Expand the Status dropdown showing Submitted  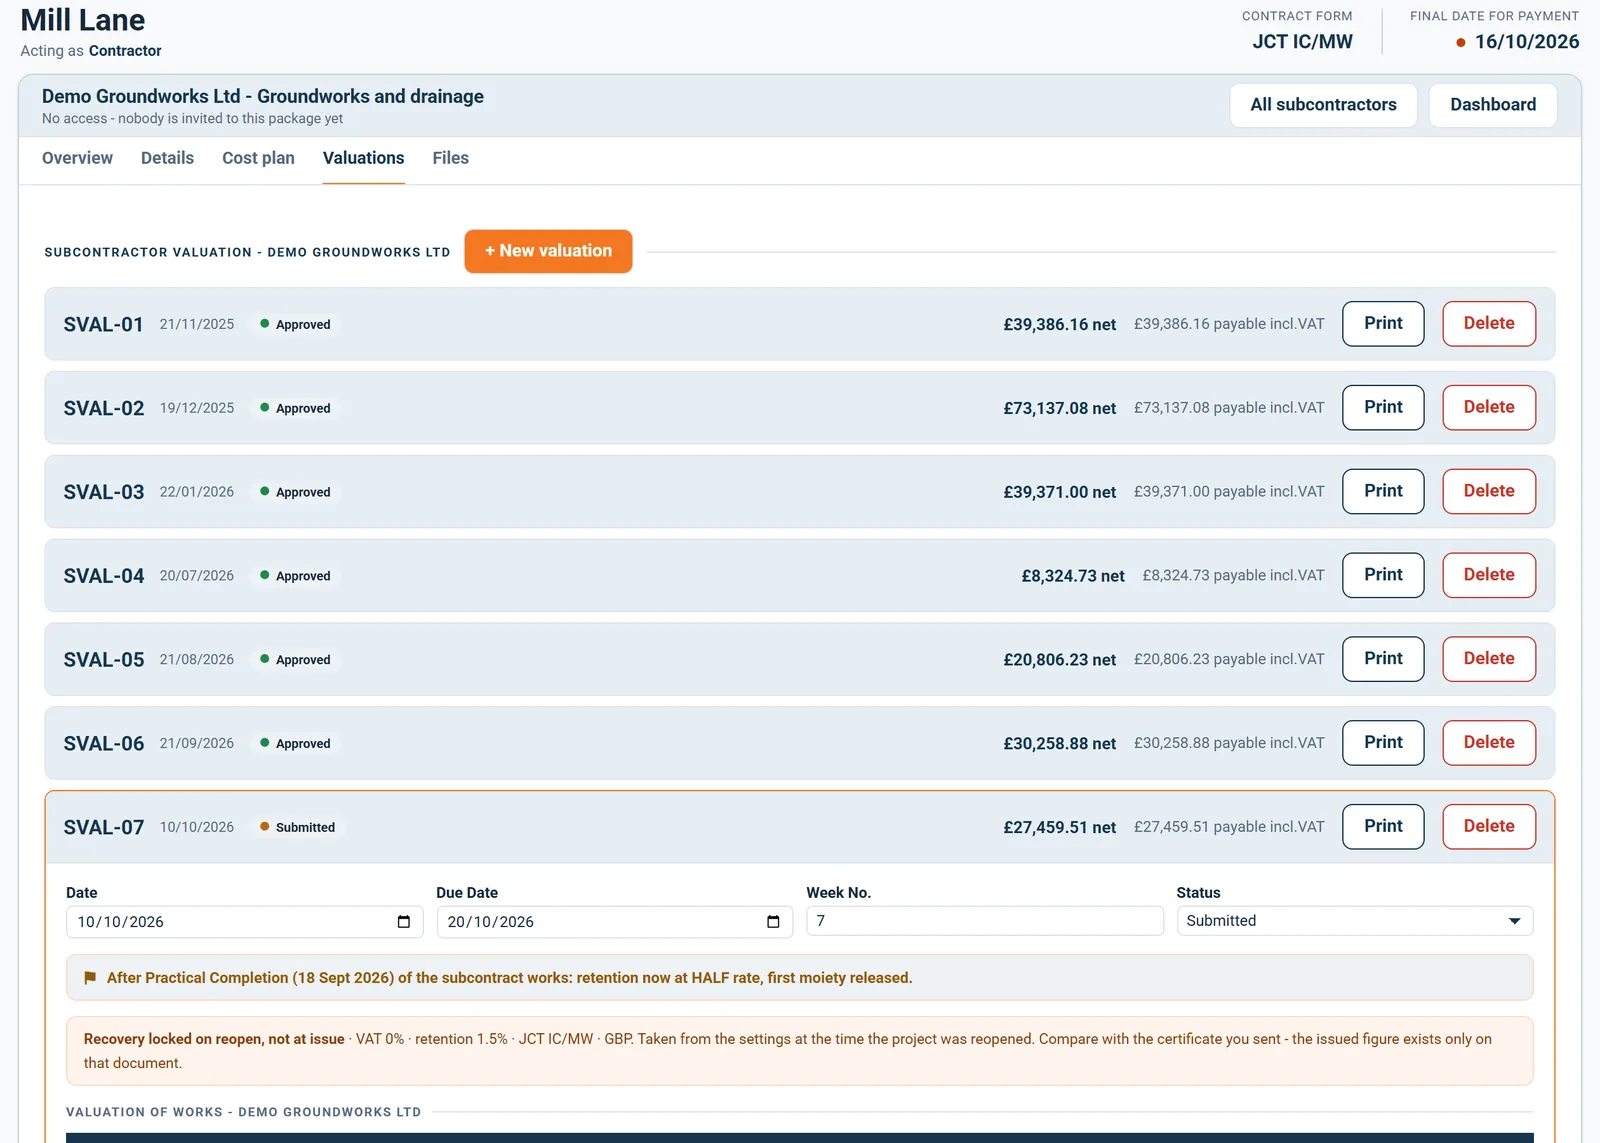(1354, 921)
